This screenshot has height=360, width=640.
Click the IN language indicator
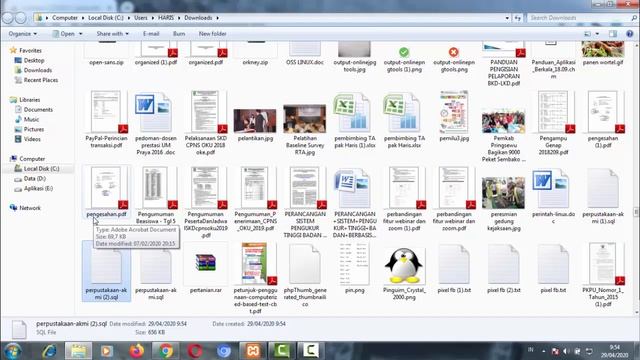531,350
